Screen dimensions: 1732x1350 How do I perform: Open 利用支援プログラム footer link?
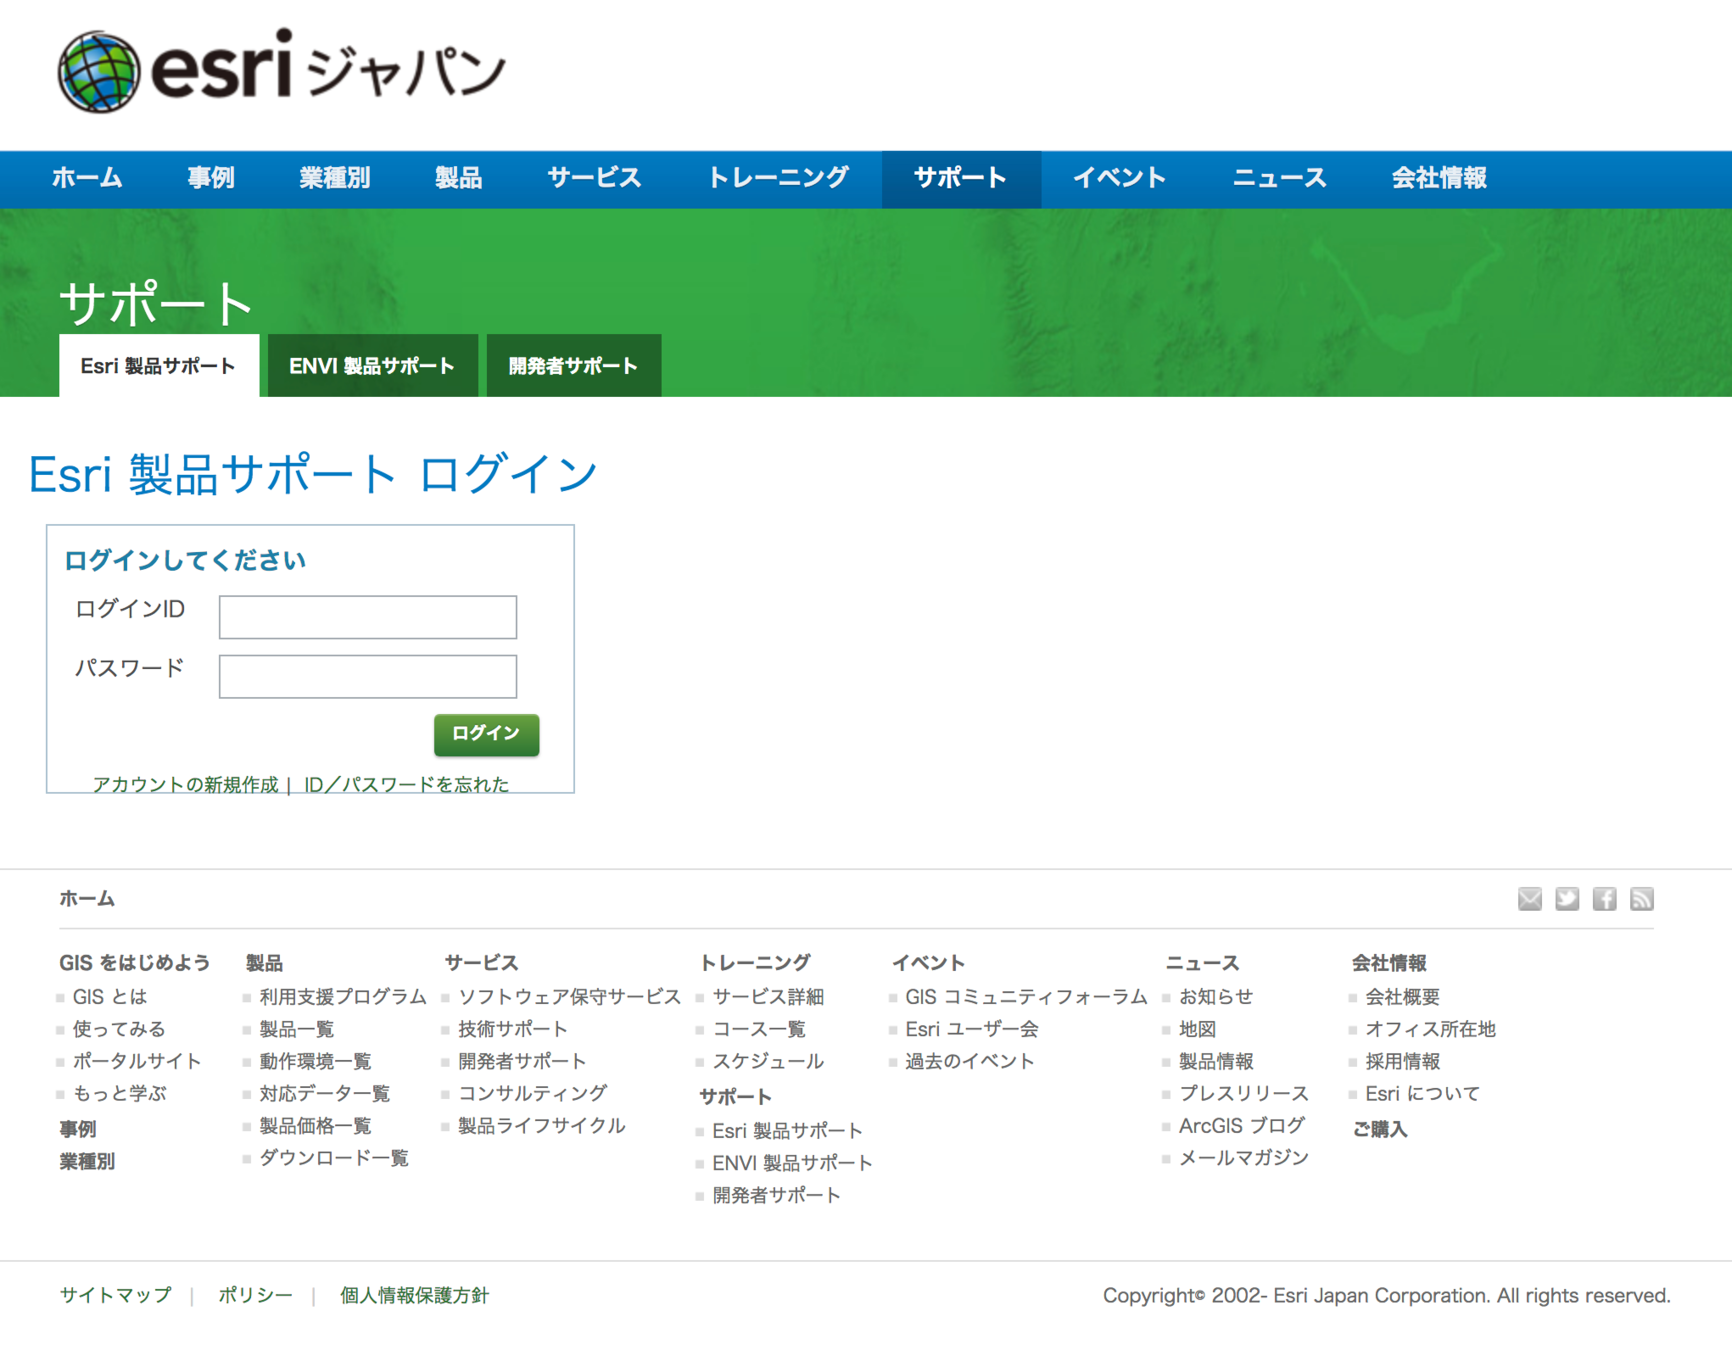pos(343,997)
